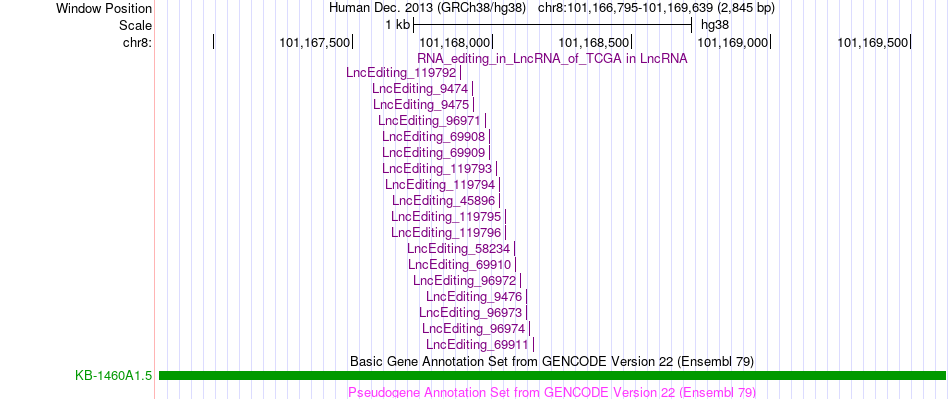The height and width of the screenshot is (399, 950).
Task: Open the LncEditing_119795 editing site
Action: pyautogui.click(x=446, y=216)
